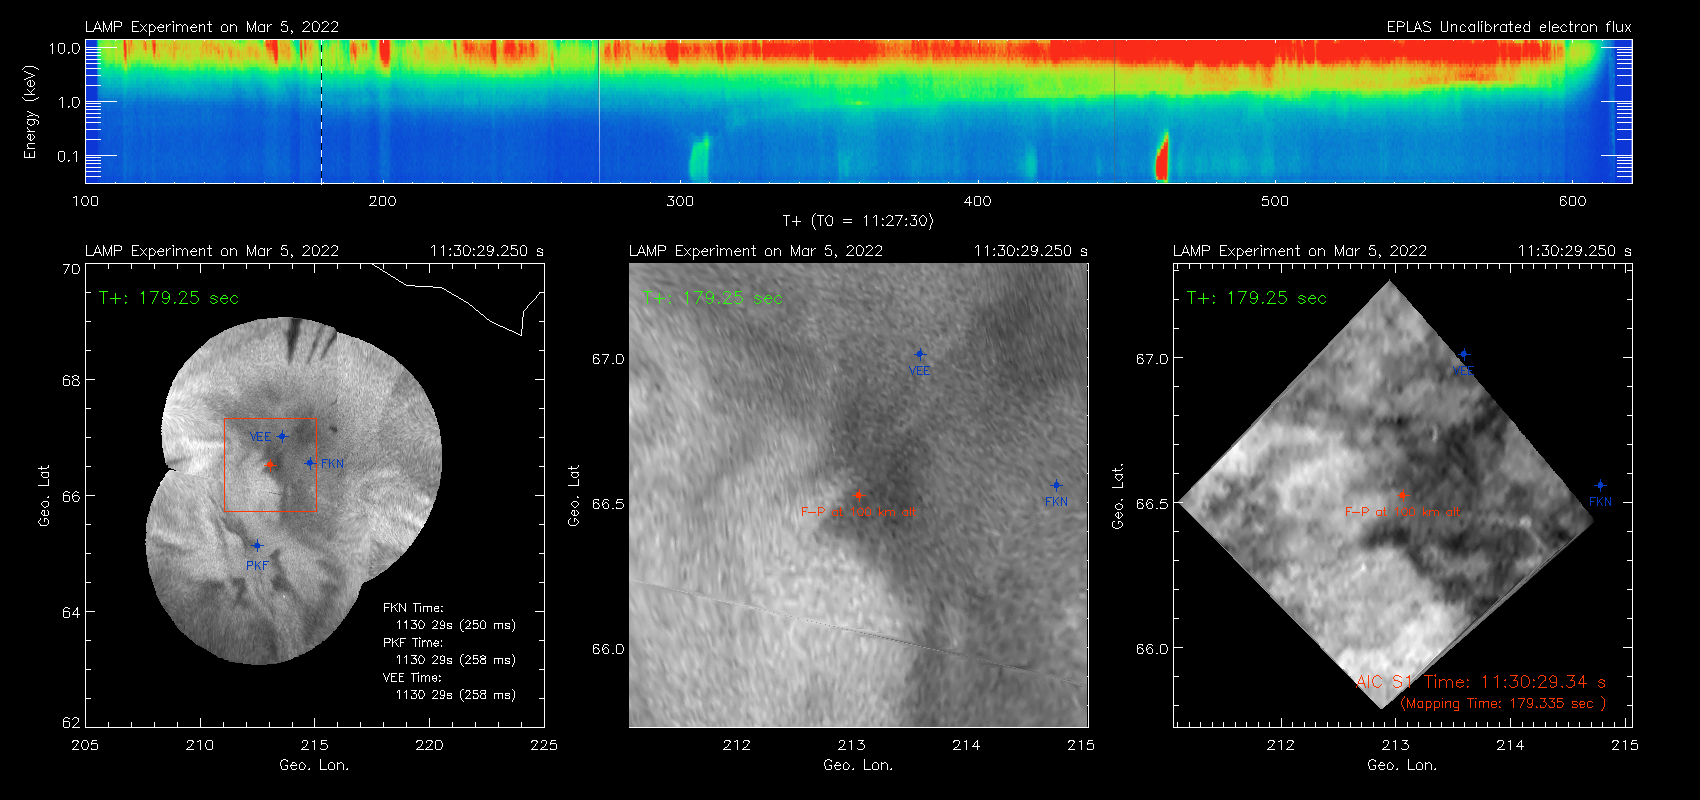Click '10.0' tick on energy axis
This screenshot has height=800, width=1700.
65,48
